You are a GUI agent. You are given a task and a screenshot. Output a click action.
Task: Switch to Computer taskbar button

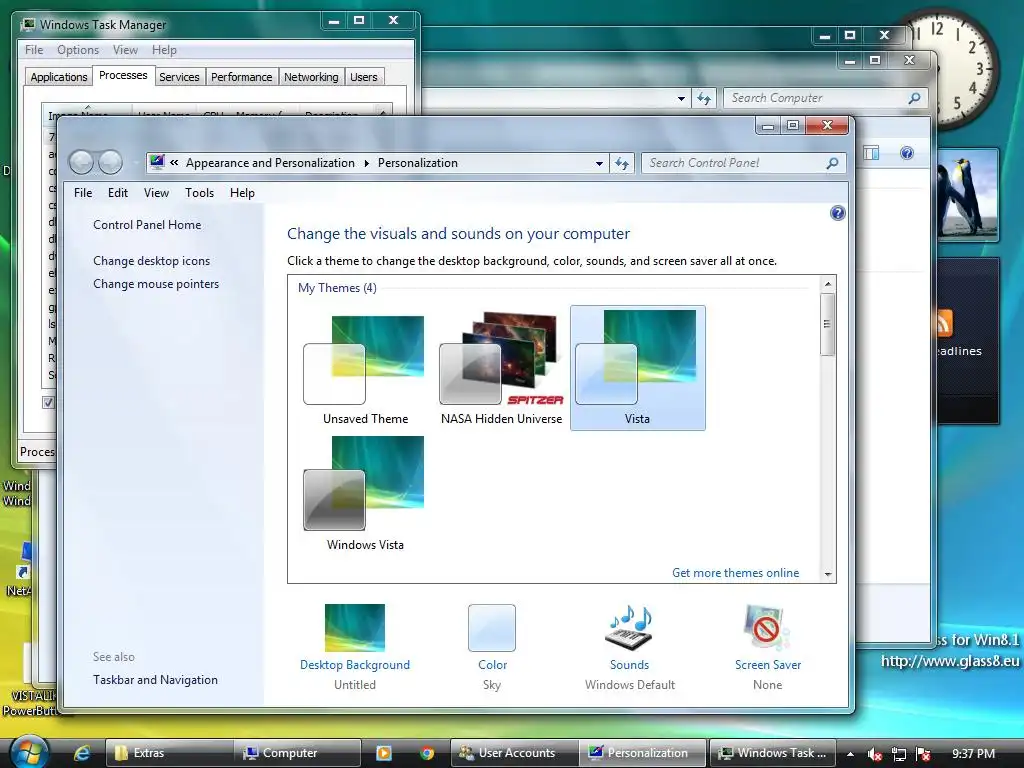pos(298,753)
